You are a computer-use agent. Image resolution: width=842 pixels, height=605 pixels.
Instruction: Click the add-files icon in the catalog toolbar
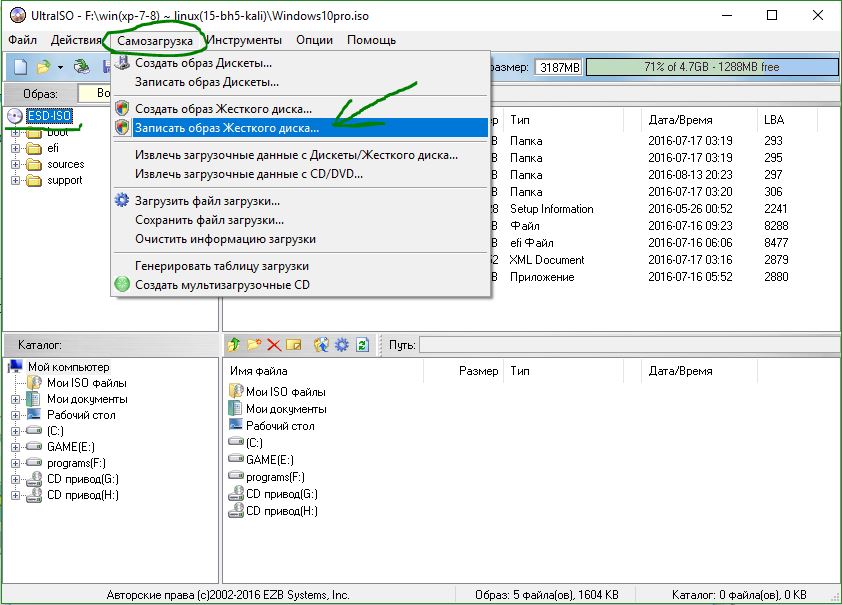[x=321, y=345]
